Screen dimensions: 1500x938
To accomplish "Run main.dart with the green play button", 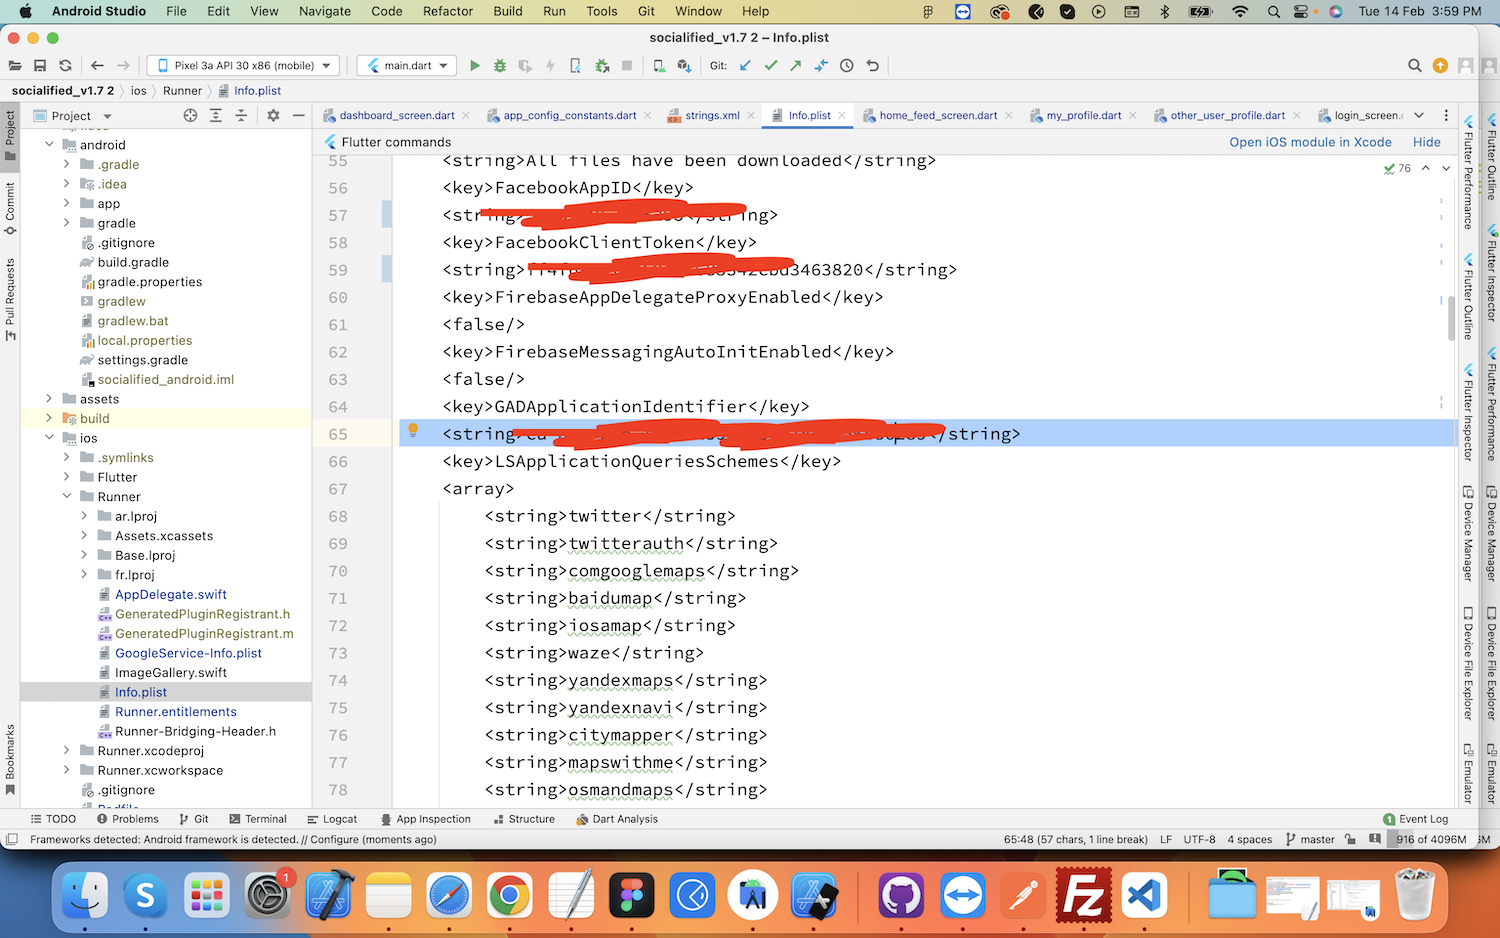I will (x=475, y=66).
